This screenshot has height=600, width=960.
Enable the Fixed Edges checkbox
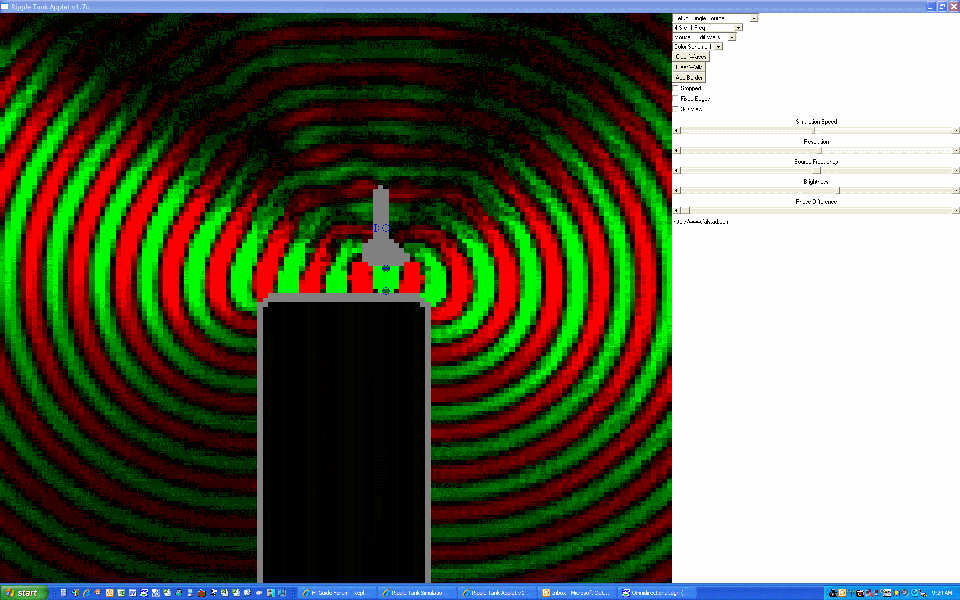click(677, 99)
